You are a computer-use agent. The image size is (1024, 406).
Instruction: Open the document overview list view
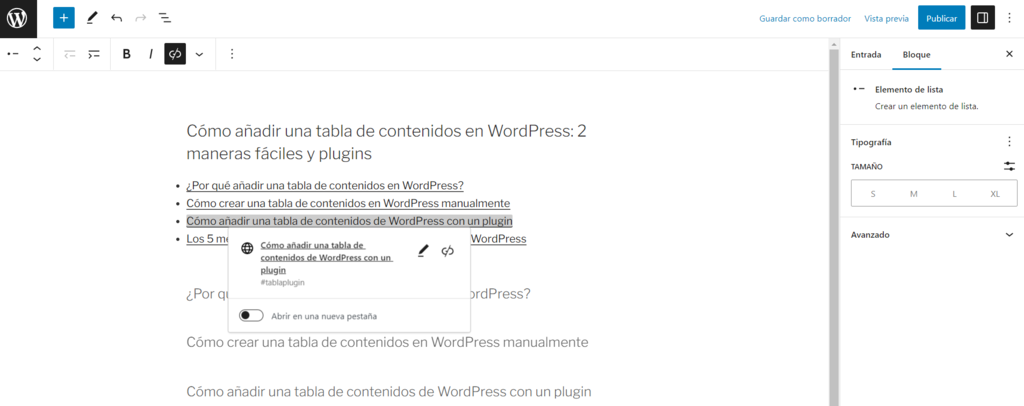click(165, 18)
